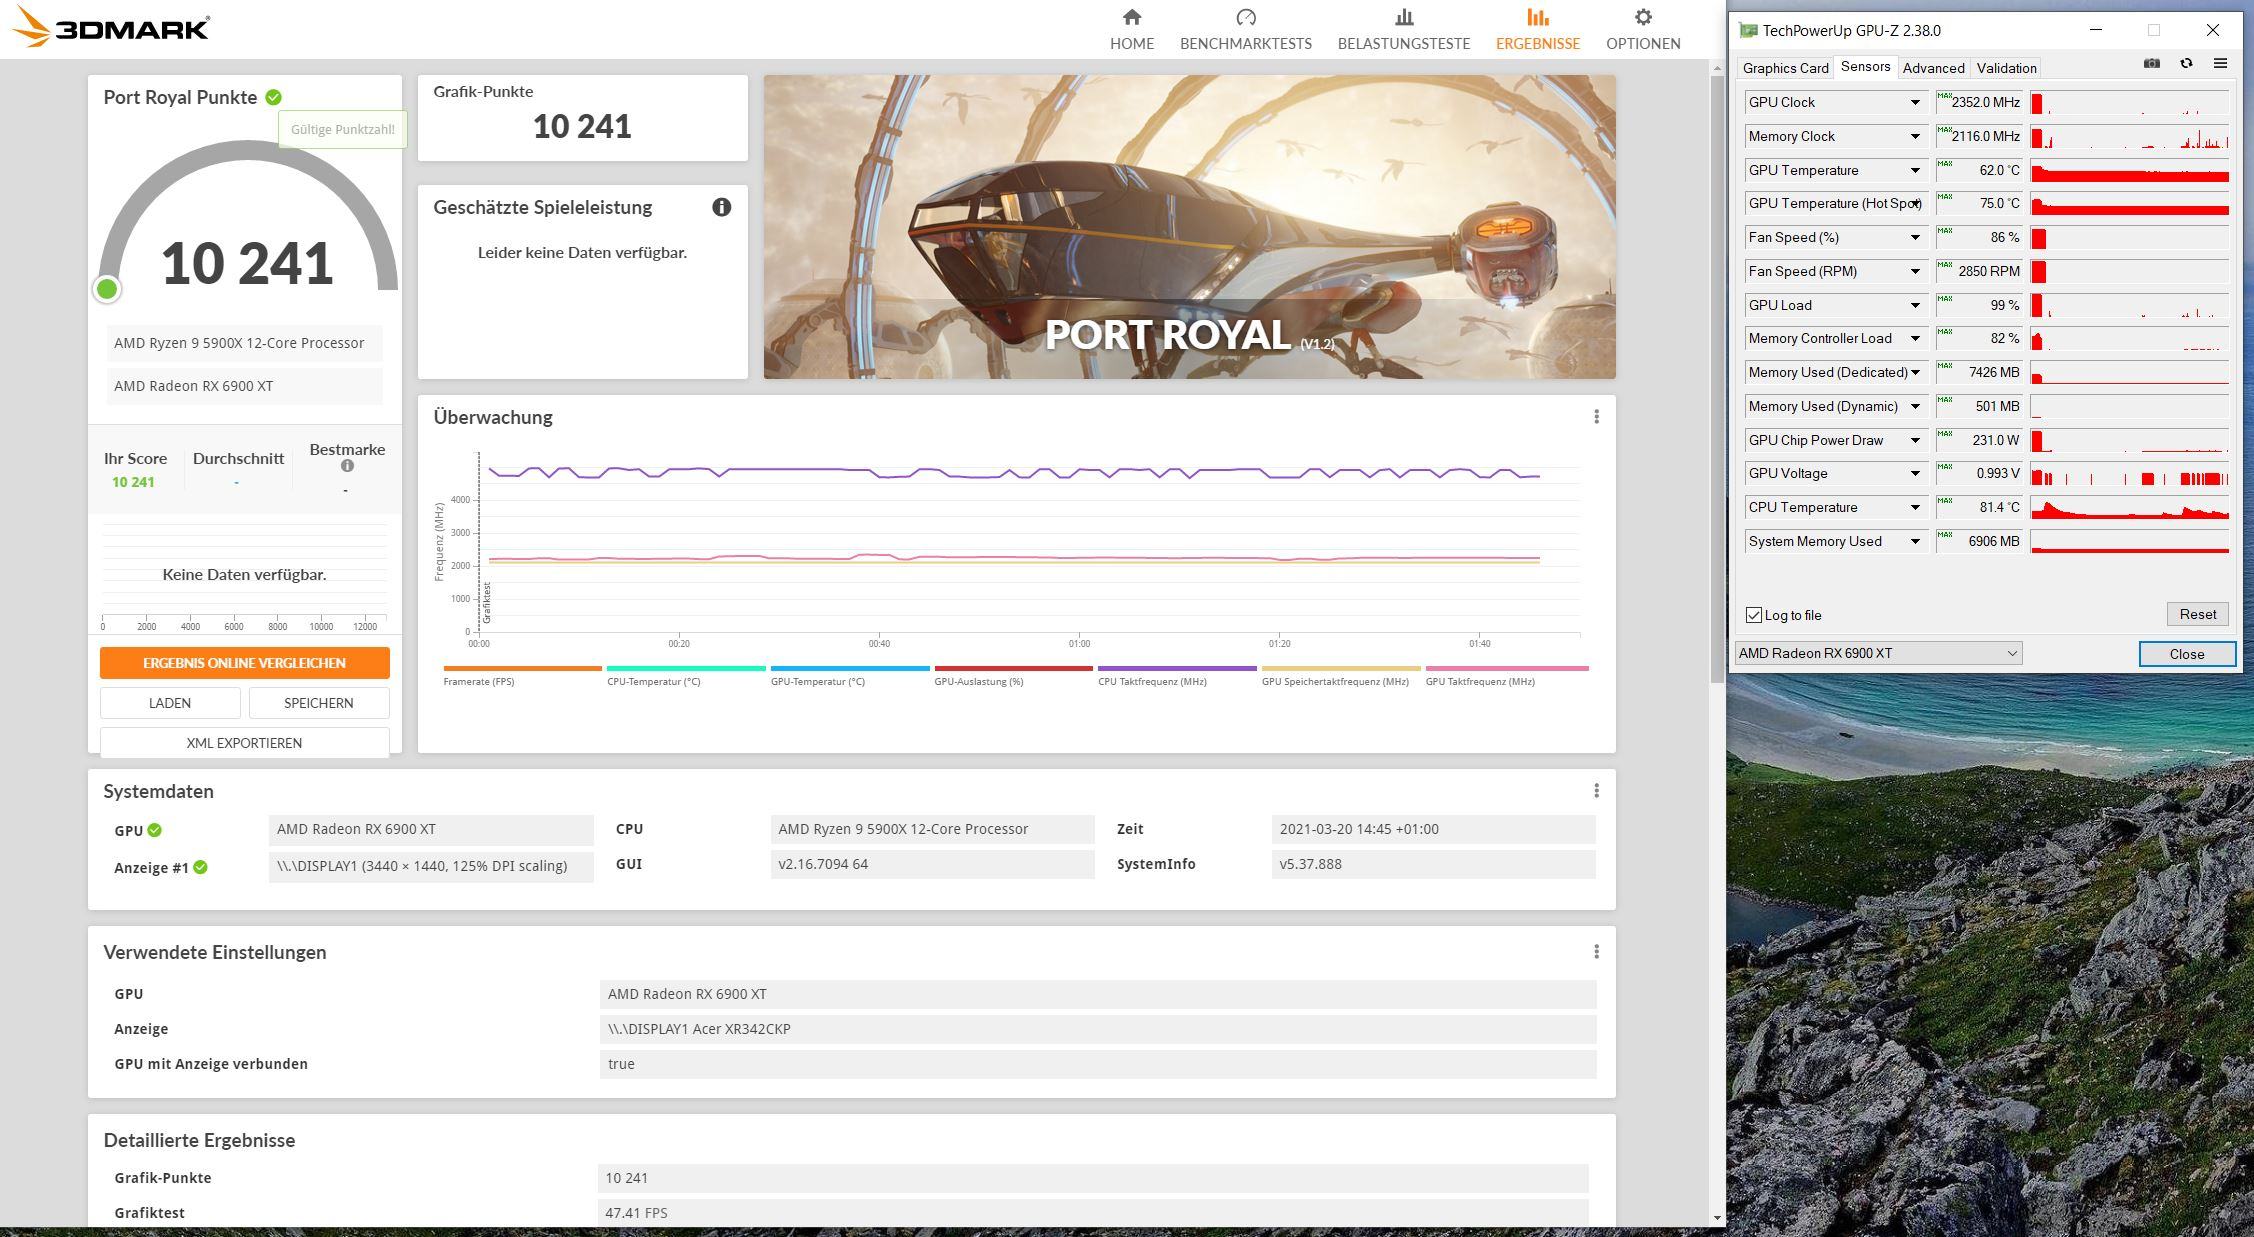Click score gauge green marker dot
Viewport: 2254px width, 1237px height.
107,289
